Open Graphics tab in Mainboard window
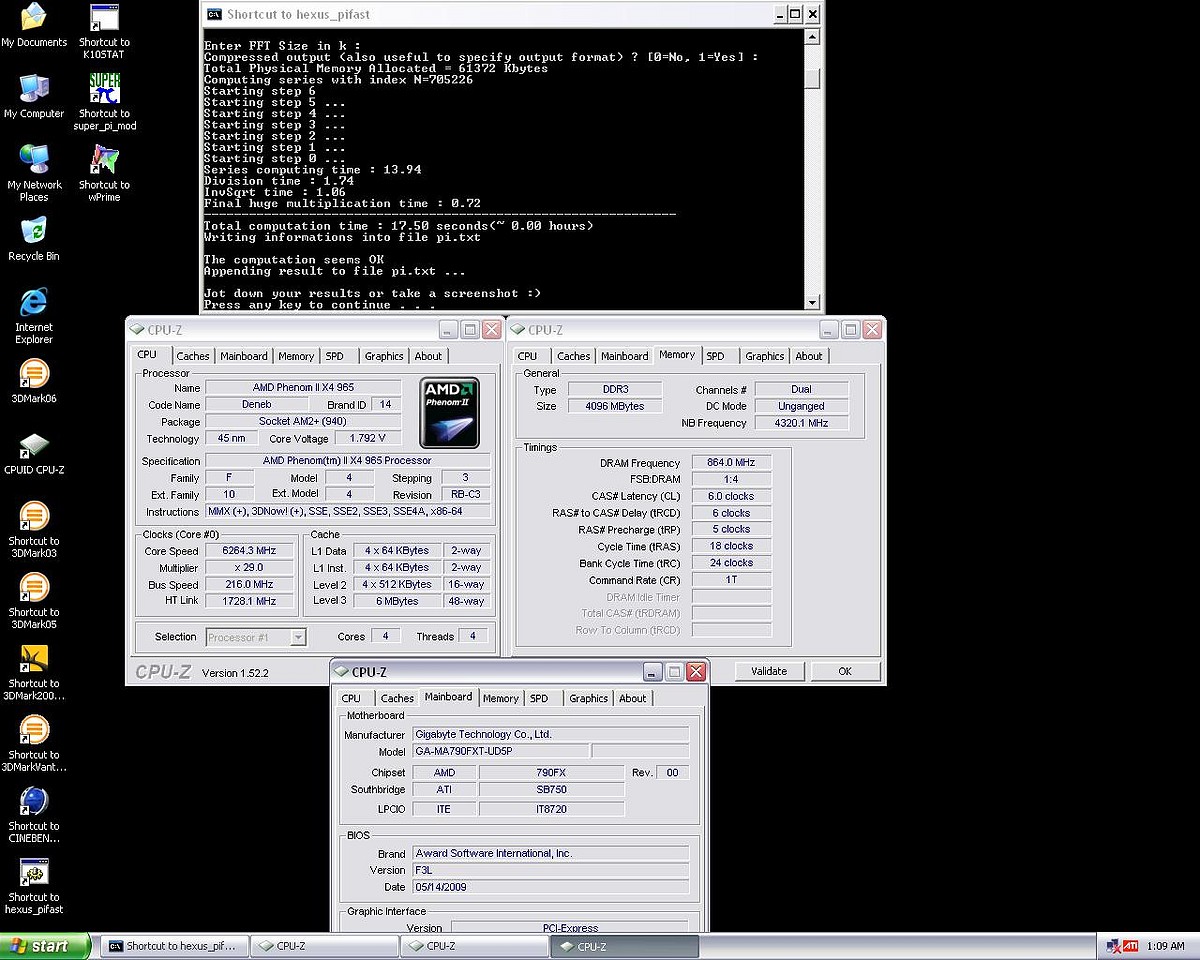The height and width of the screenshot is (960, 1200). tap(588, 698)
